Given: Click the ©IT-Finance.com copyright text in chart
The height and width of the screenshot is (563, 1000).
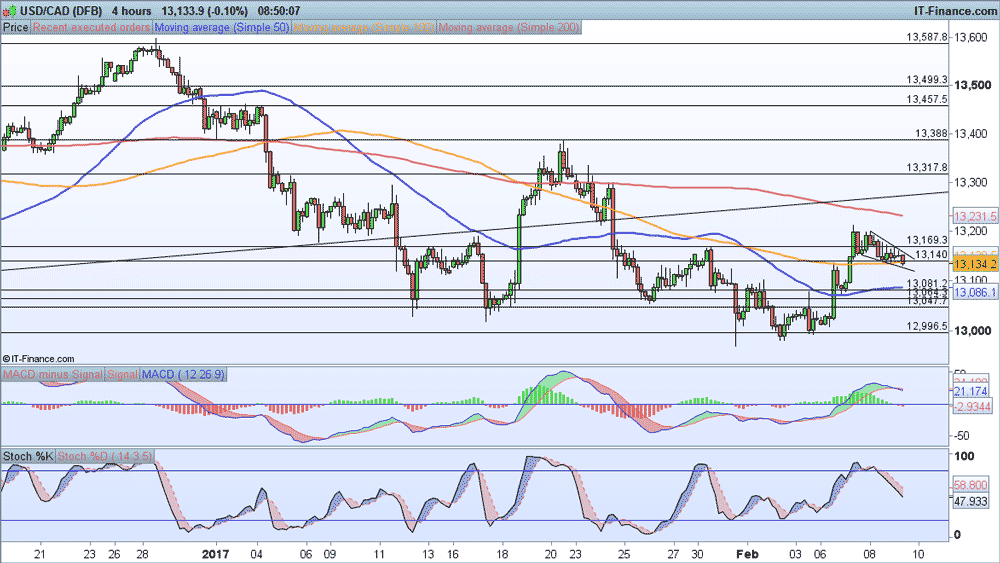Looking at the screenshot, I should 38,359.
